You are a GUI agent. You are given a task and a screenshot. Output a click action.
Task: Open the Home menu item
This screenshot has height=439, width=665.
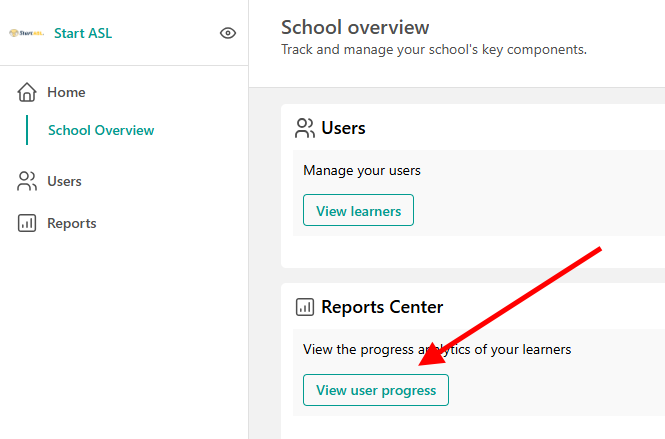click(x=66, y=92)
